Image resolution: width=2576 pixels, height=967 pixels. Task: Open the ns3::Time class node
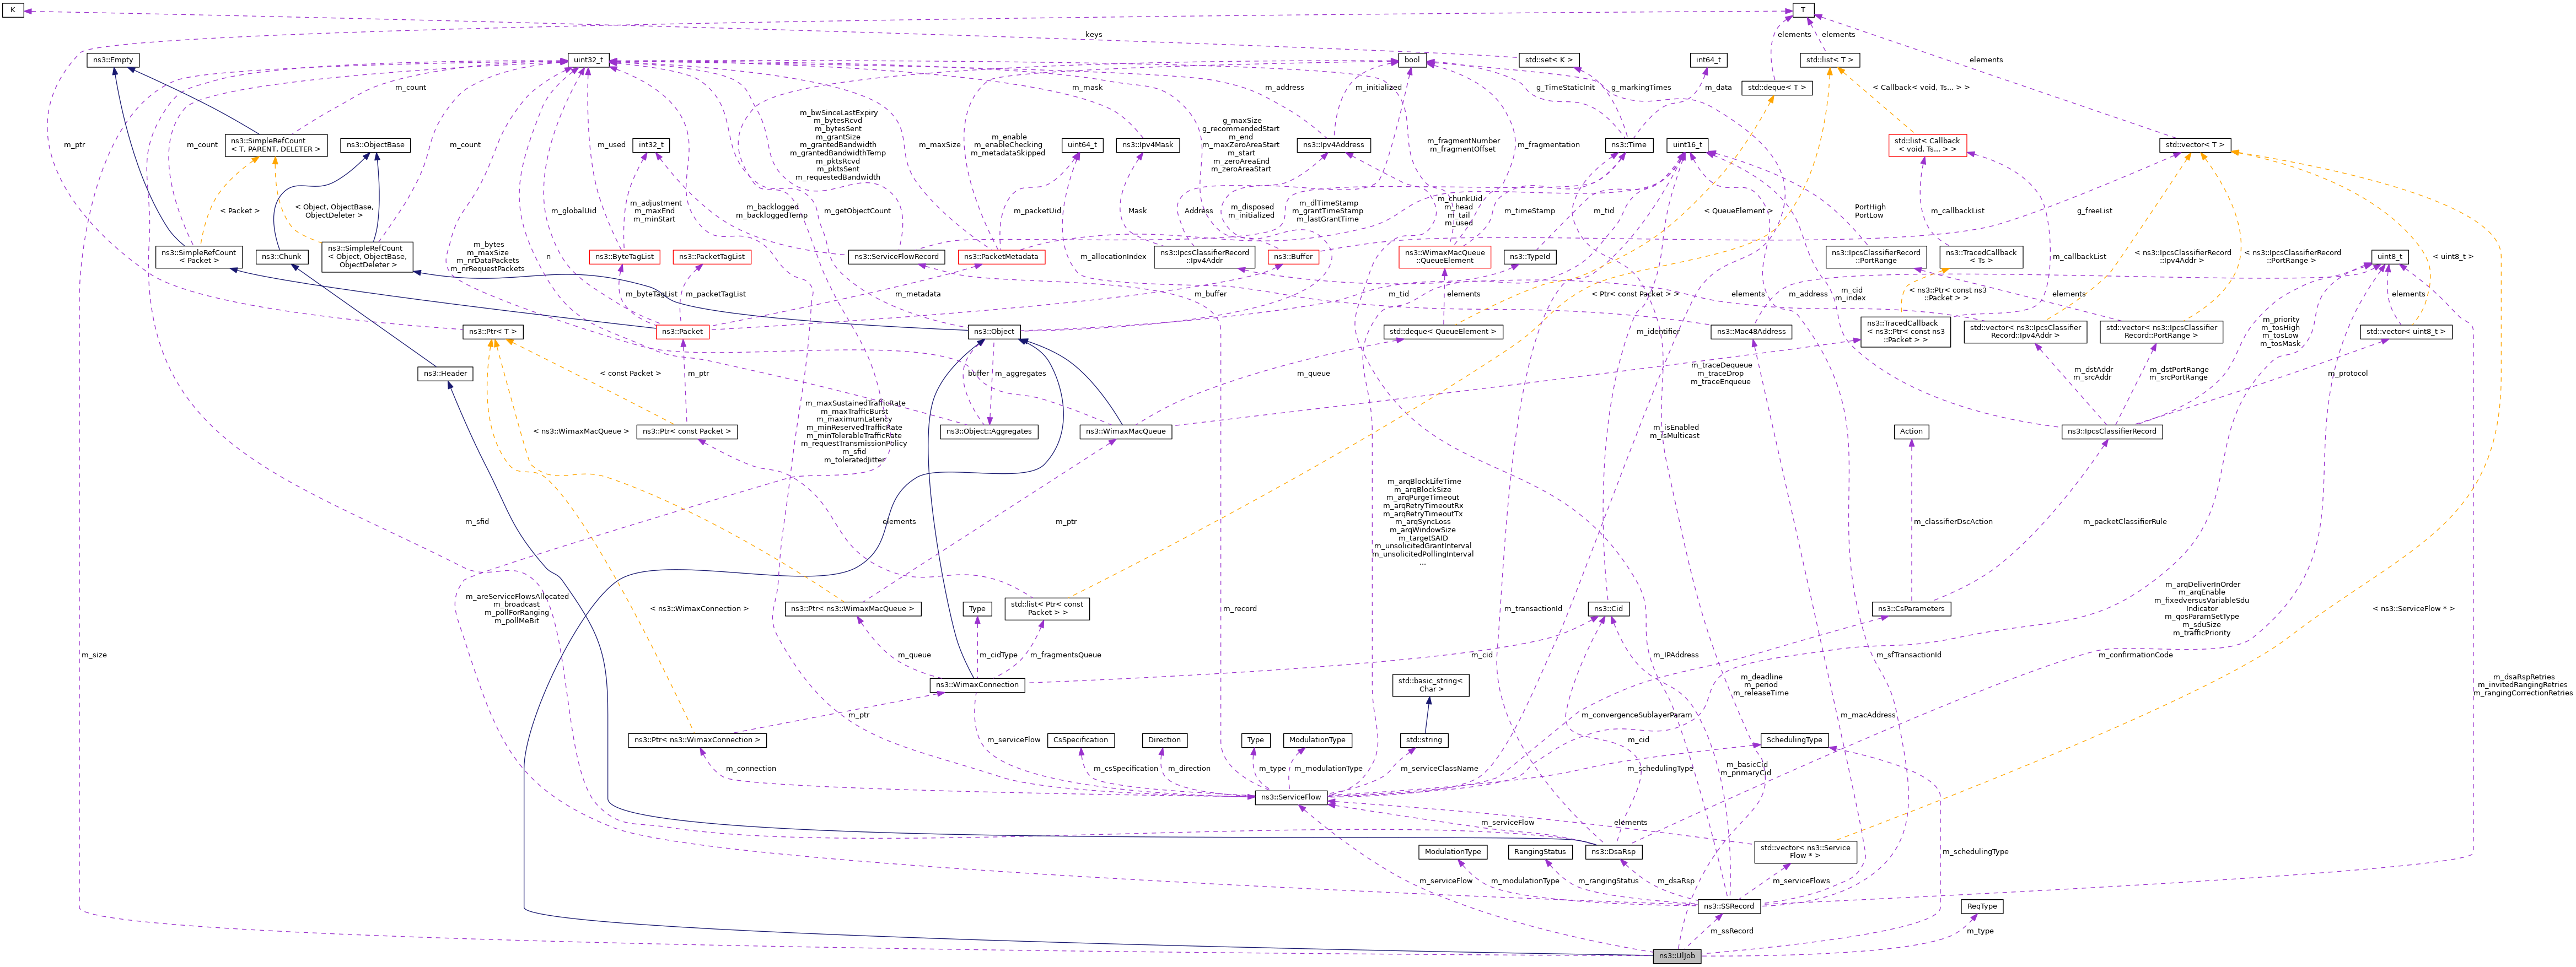click(1628, 145)
